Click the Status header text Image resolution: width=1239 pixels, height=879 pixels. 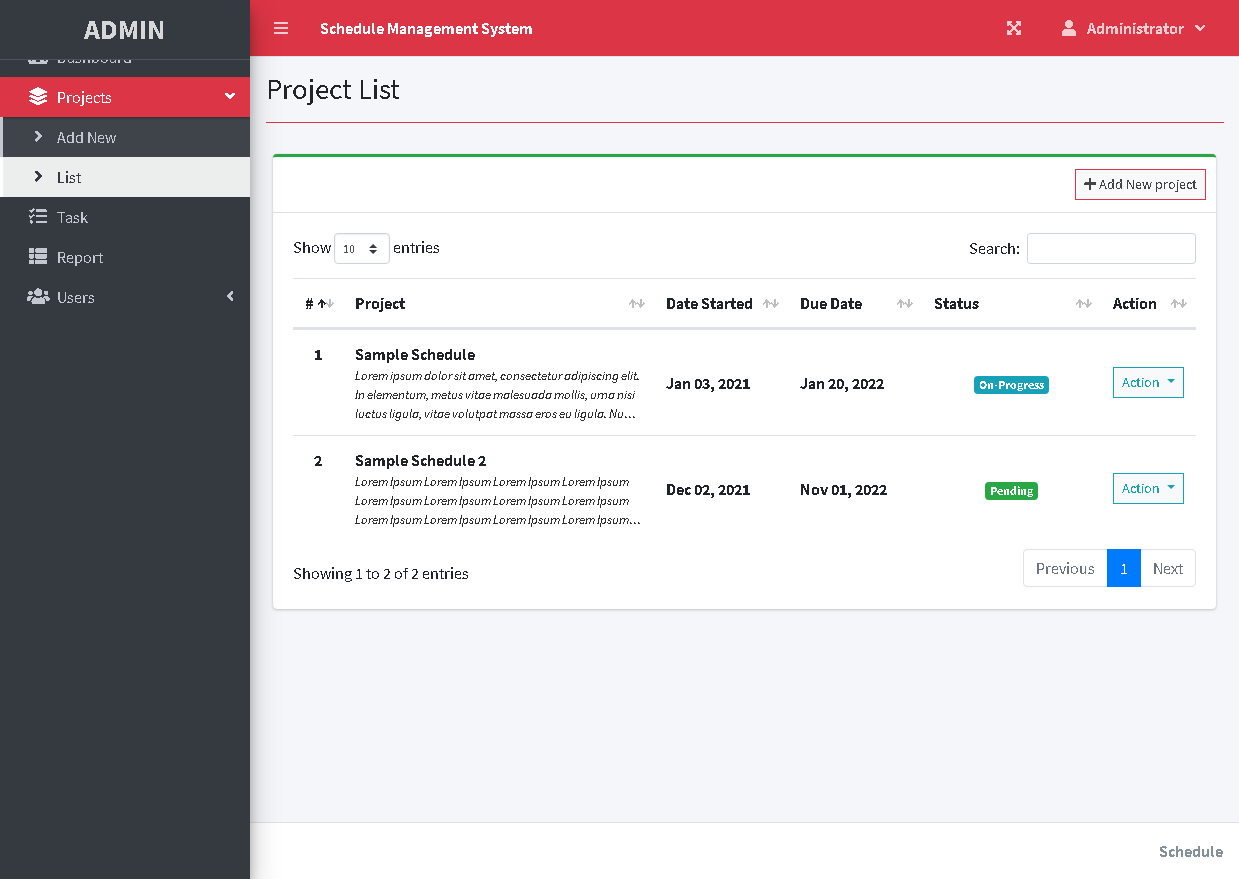click(956, 304)
